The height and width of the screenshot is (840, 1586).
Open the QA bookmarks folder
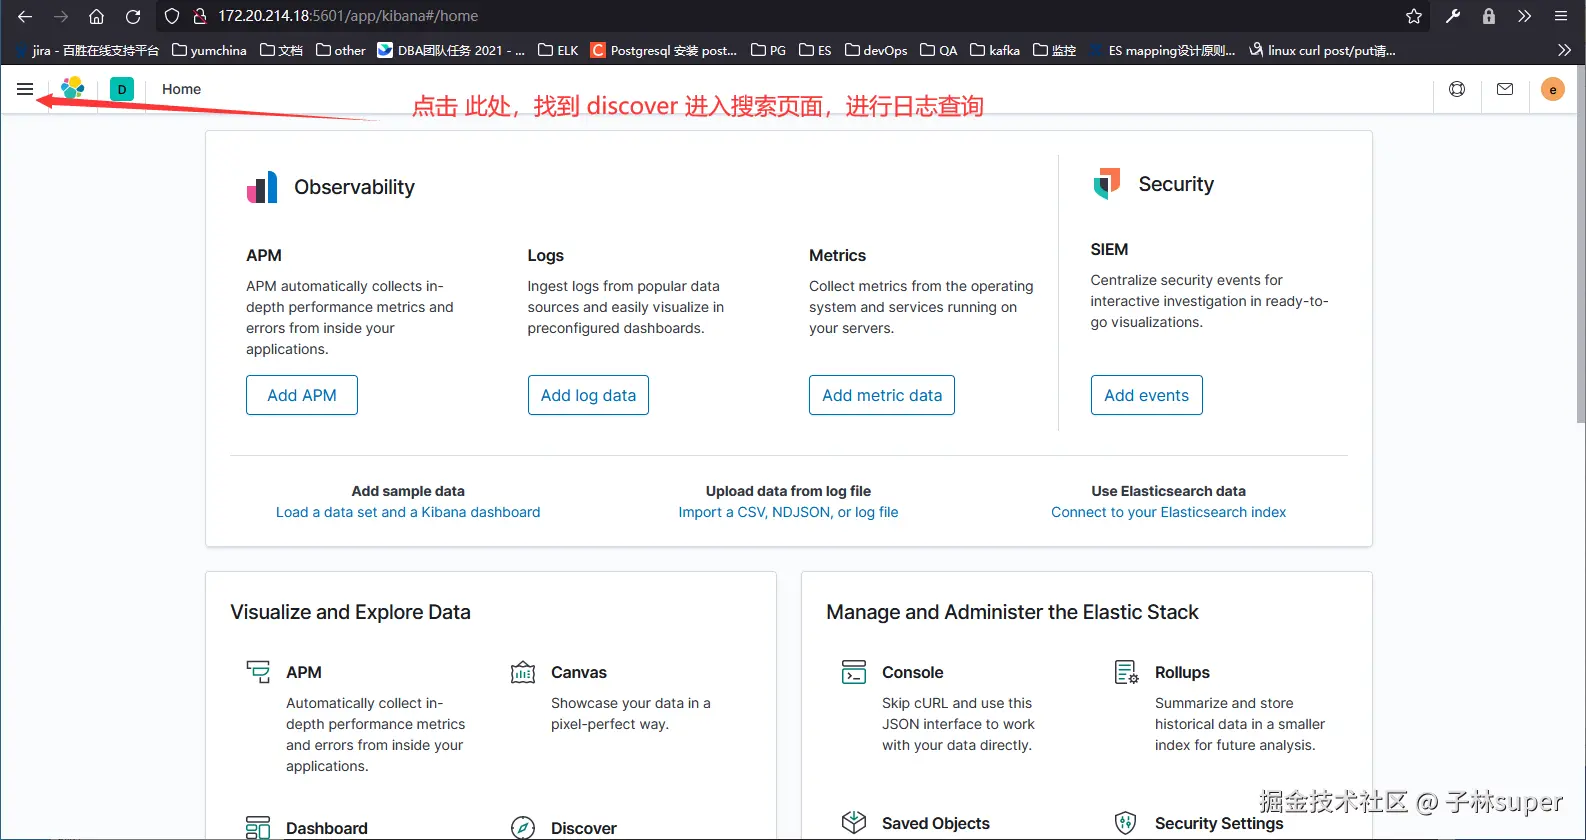[938, 50]
